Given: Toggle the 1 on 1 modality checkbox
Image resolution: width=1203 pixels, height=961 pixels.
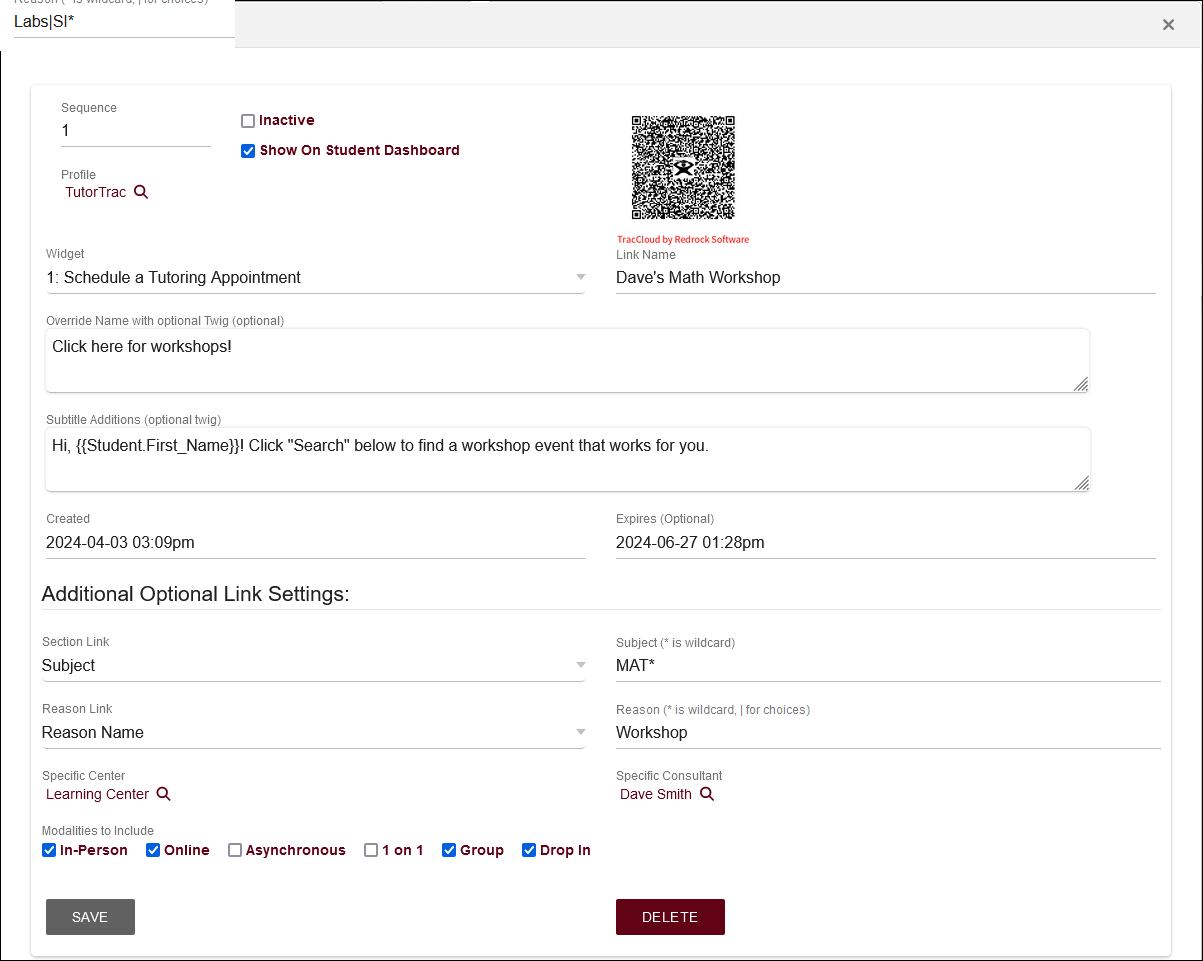Looking at the screenshot, I should coord(371,850).
